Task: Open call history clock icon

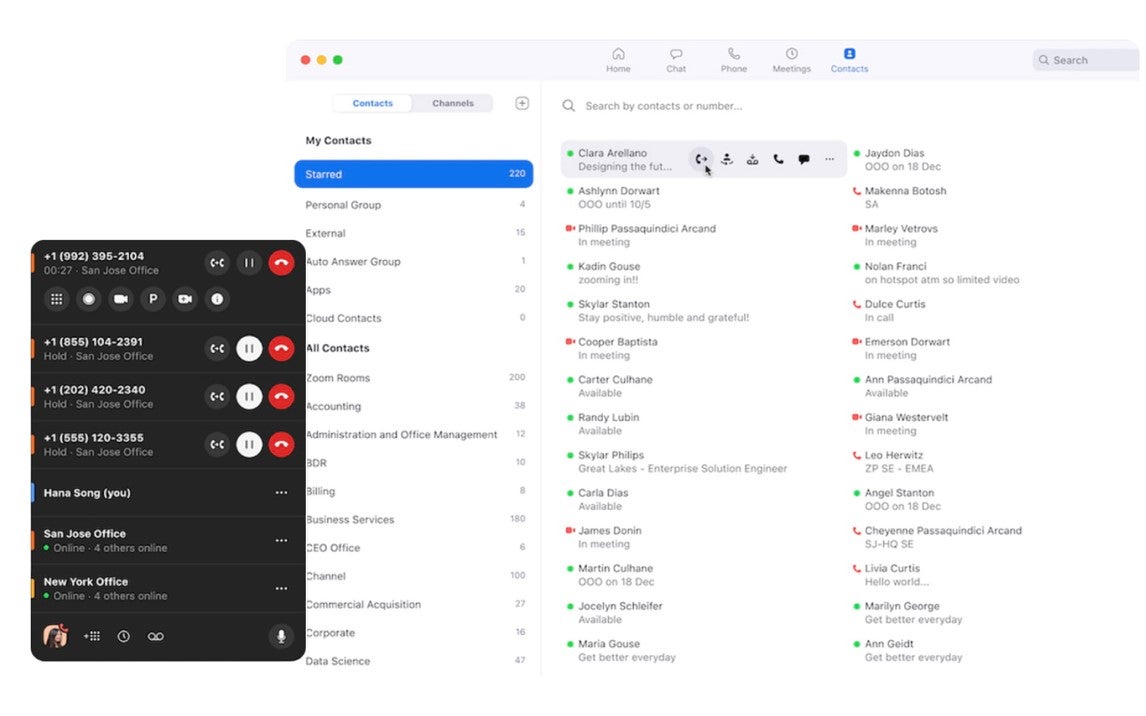Action: point(124,636)
